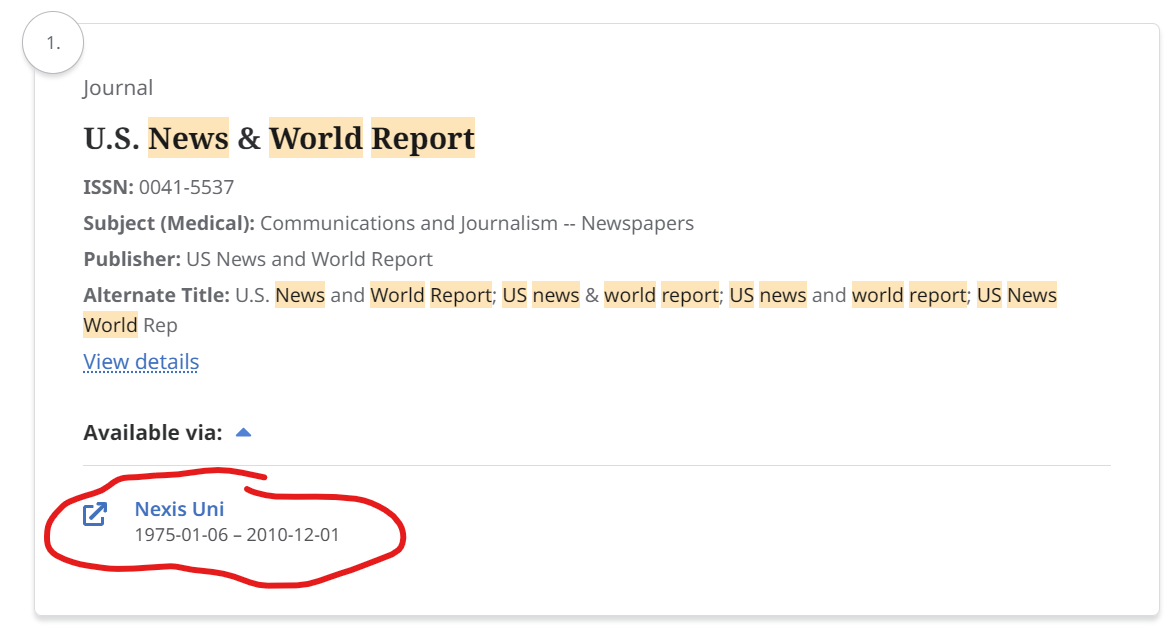Open the Nexis Uni external link icon
Screen dimensions: 1171x631
point(95,514)
